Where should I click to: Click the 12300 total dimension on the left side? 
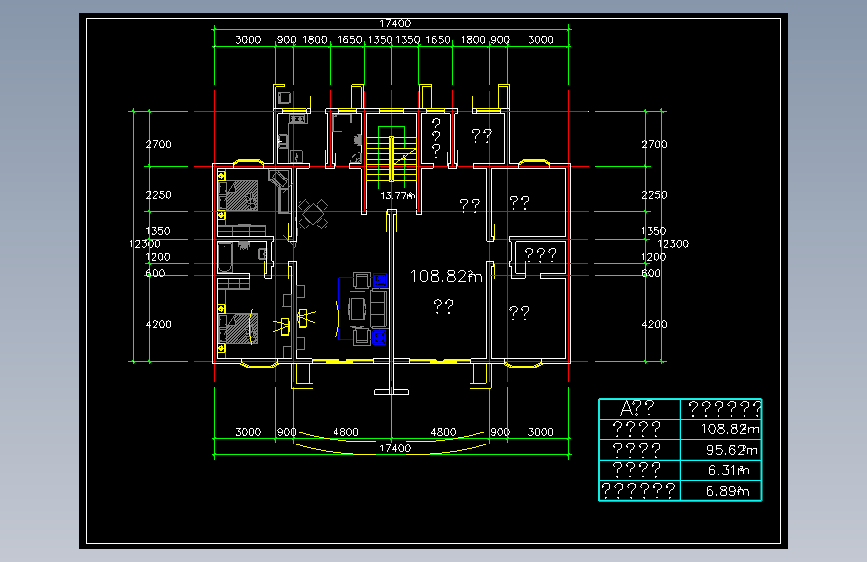point(144,244)
